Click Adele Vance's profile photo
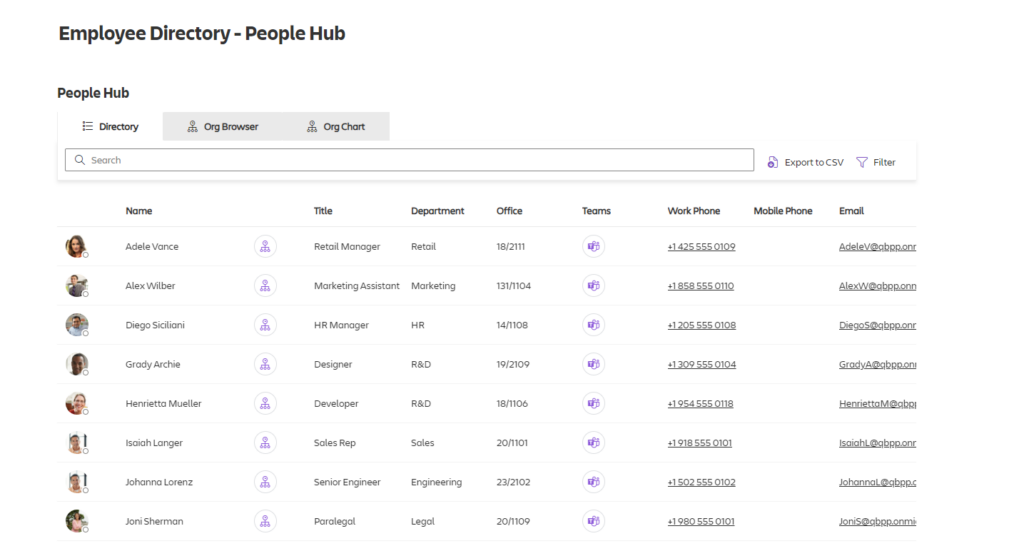Image resolution: width=1024 pixels, height=546 pixels. pos(76,246)
